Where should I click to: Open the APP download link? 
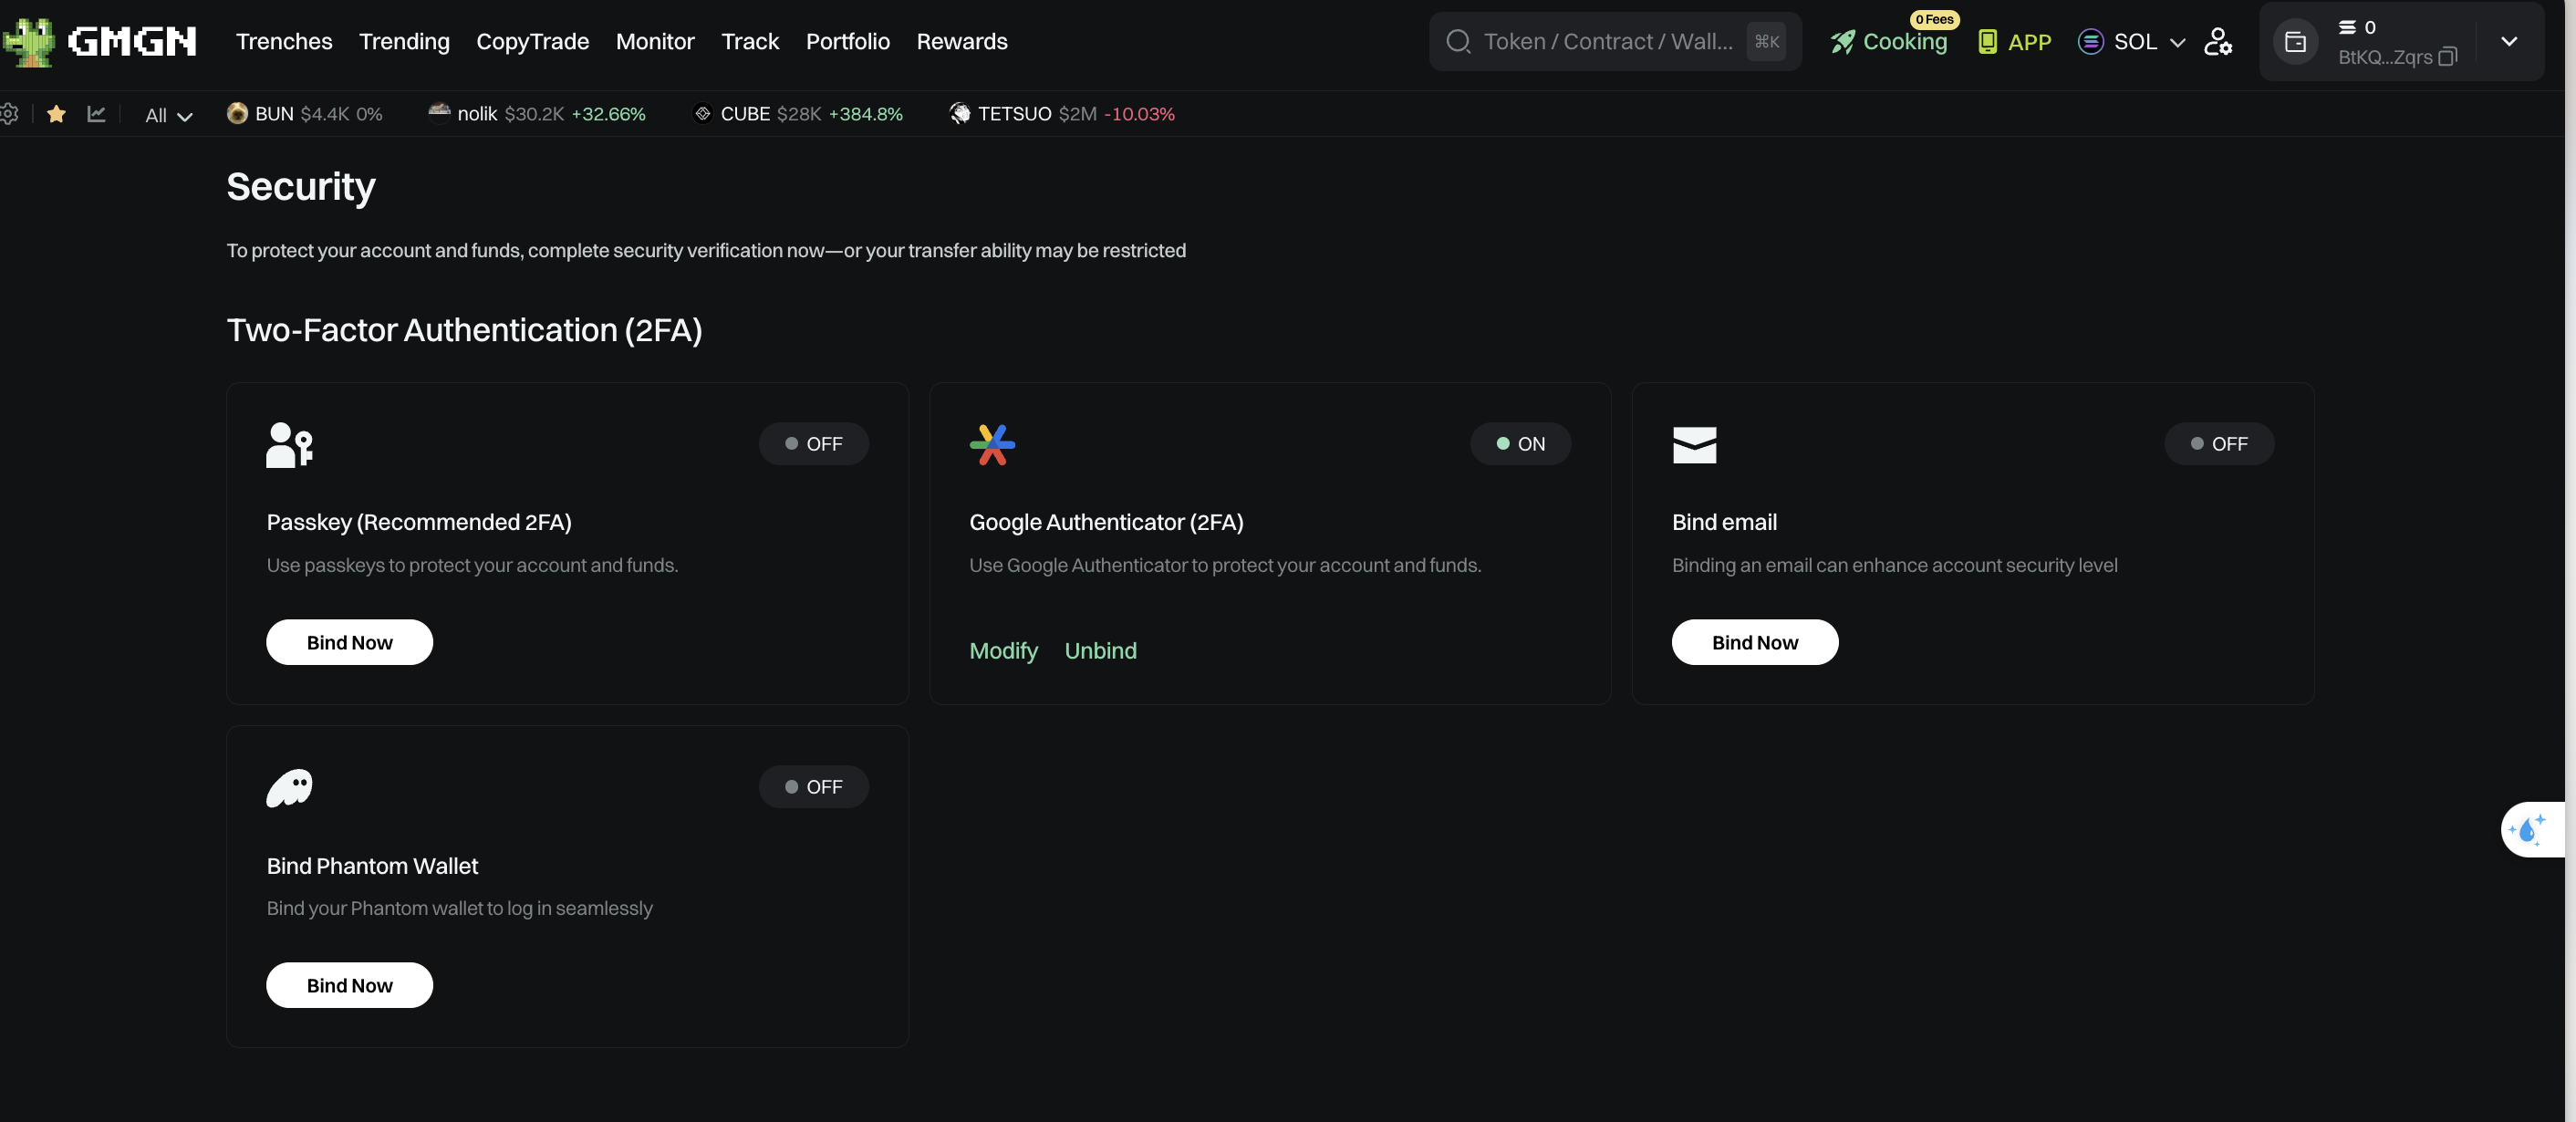point(2015,41)
